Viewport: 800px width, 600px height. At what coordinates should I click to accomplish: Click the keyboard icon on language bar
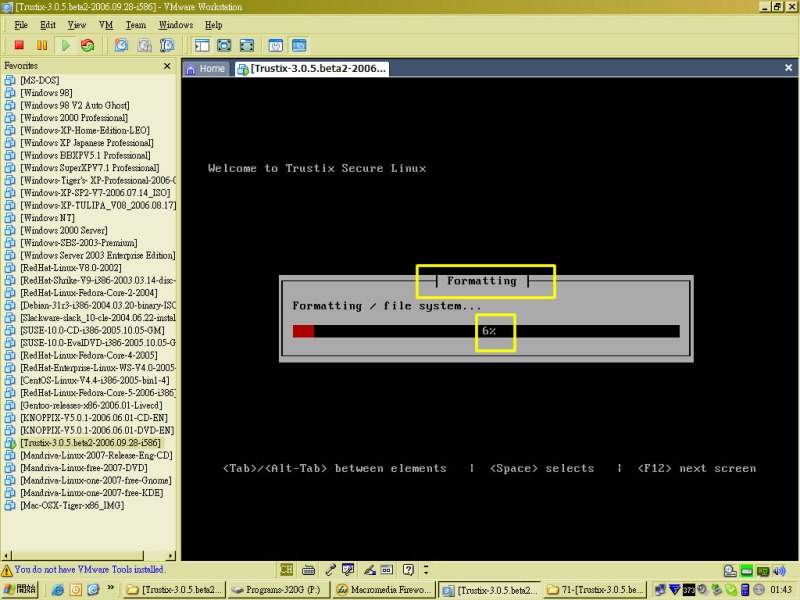coord(308,569)
